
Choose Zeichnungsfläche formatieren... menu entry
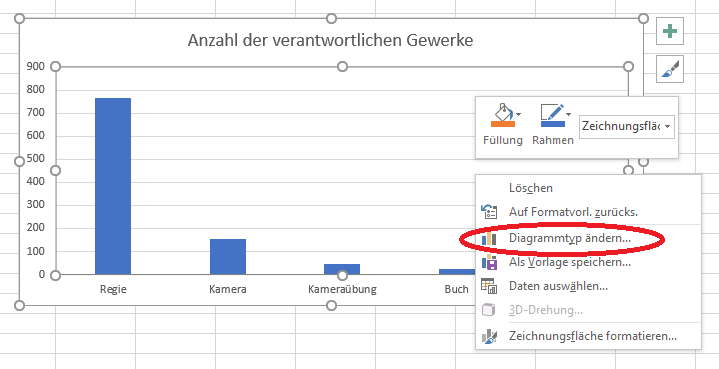pos(588,336)
